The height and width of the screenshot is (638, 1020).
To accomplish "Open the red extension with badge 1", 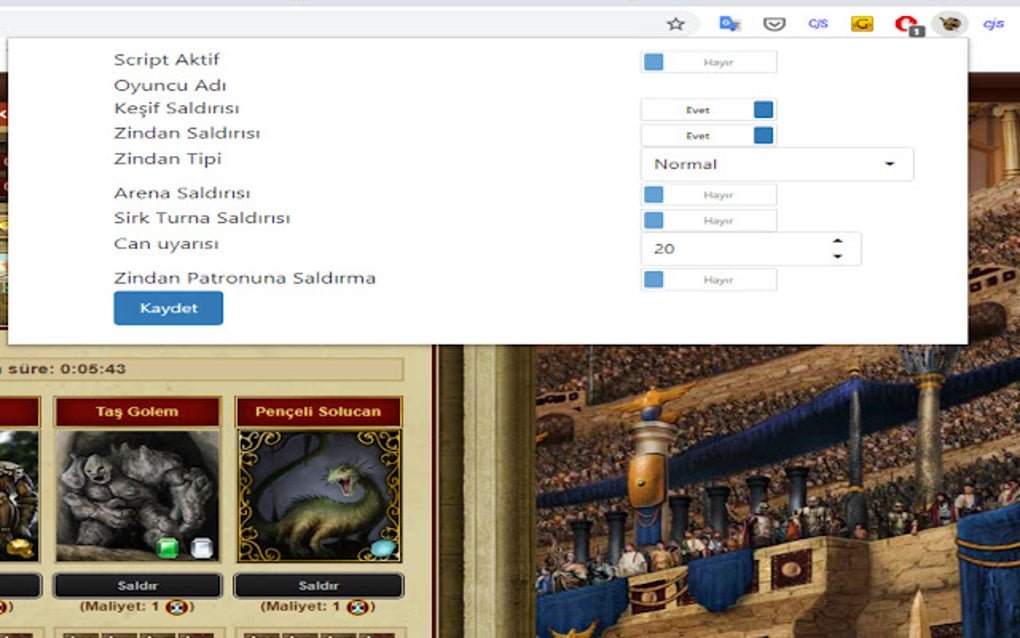I will (909, 25).
